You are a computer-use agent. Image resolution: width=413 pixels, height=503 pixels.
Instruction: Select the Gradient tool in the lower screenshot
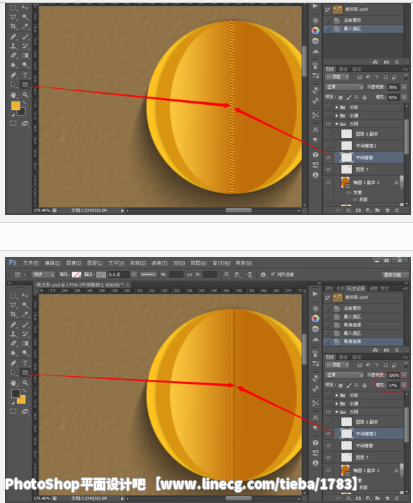[x=25, y=343]
